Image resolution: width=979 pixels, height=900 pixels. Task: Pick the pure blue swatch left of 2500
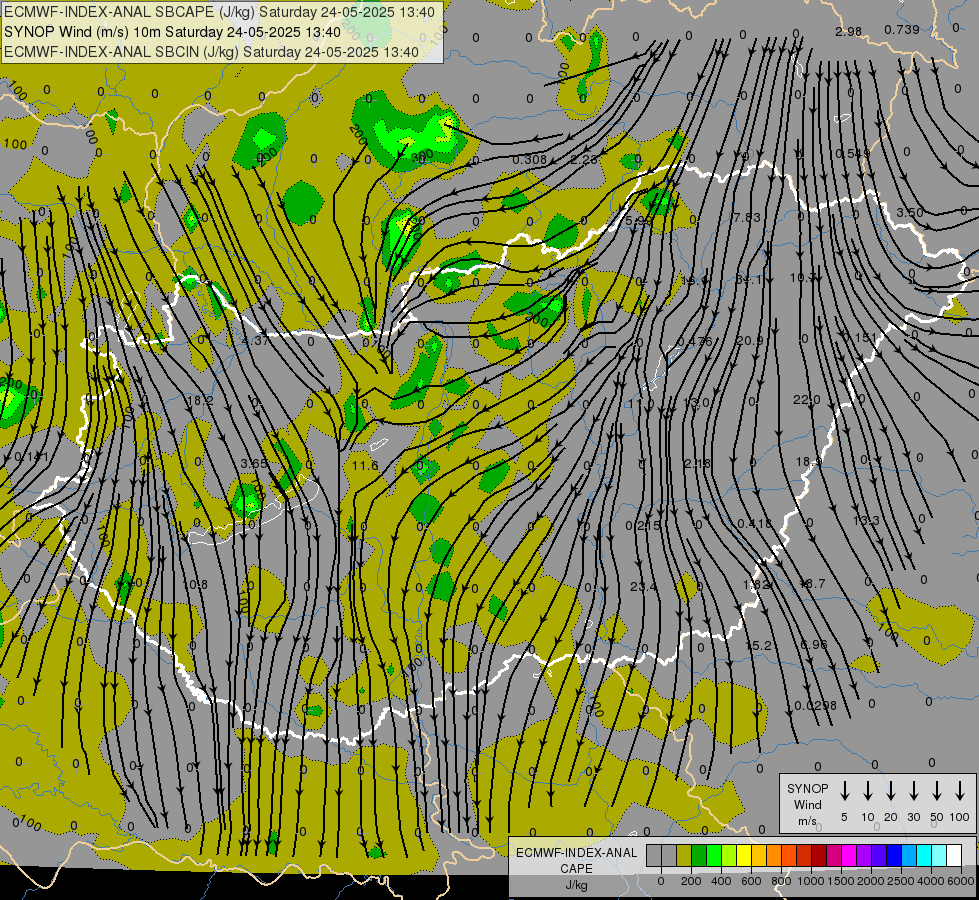coord(893,855)
